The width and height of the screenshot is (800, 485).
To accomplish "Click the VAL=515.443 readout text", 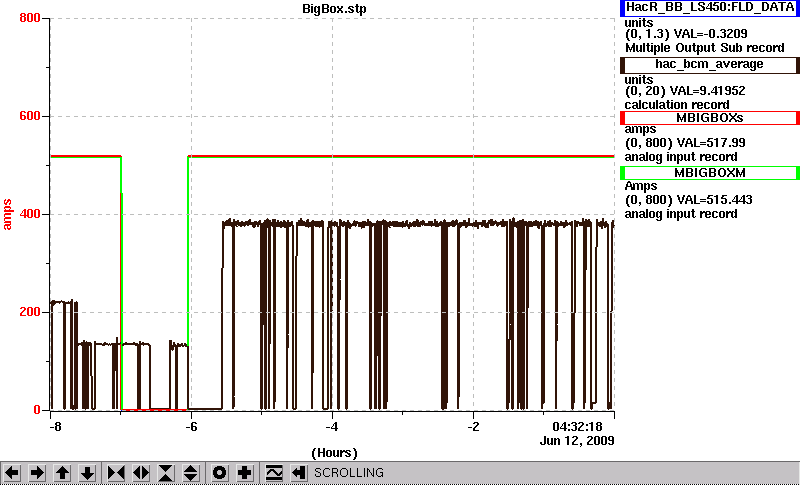I will pyautogui.click(x=713, y=200).
